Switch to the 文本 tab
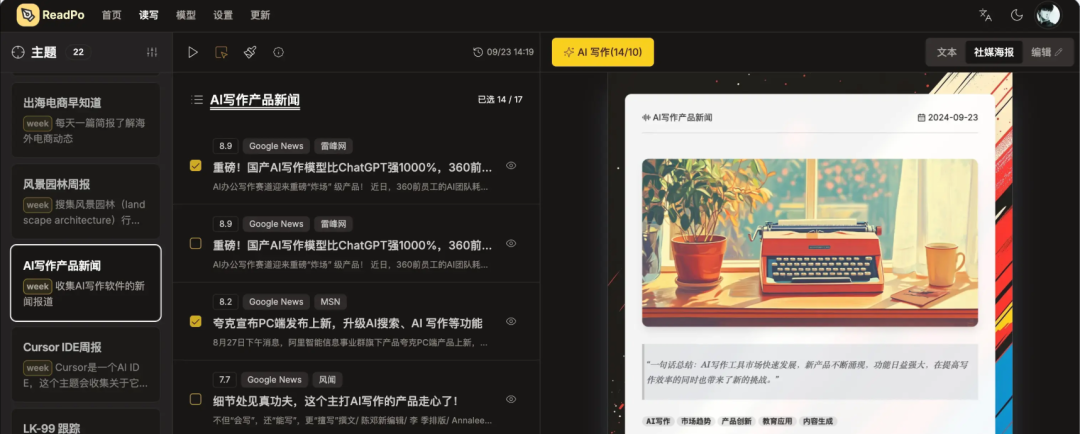The width and height of the screenshot is (1080, 434). click(x=947, y=52)
